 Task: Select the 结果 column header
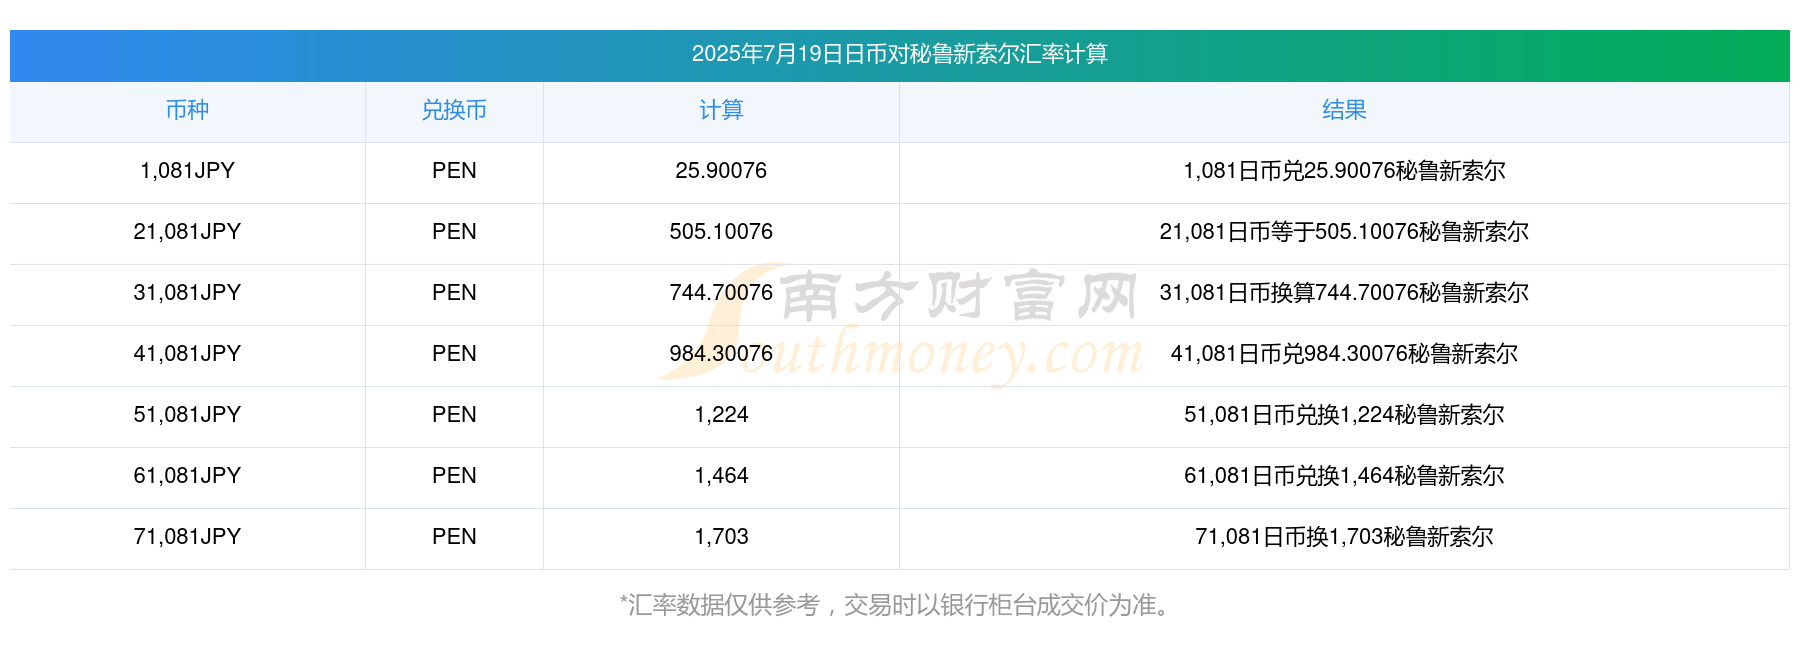tap(1344, 110)
